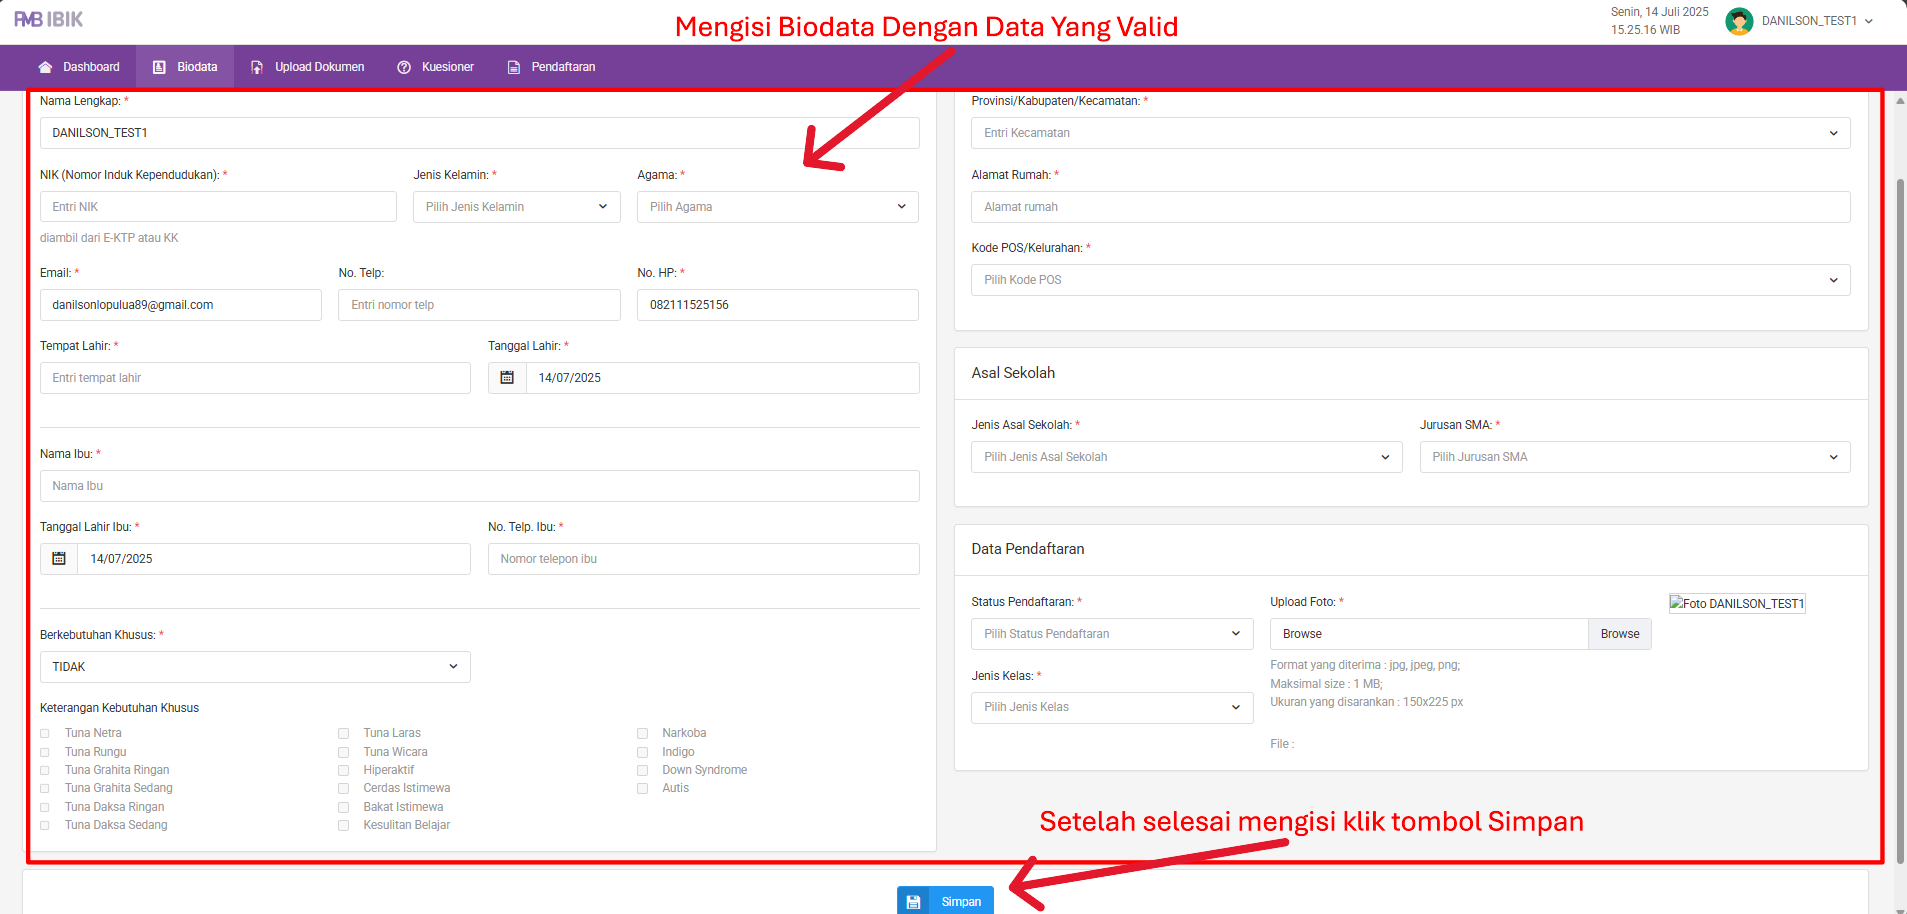Click Browse to upload a photo
The image size is (1907, 914).
[x=1619, y=634]
